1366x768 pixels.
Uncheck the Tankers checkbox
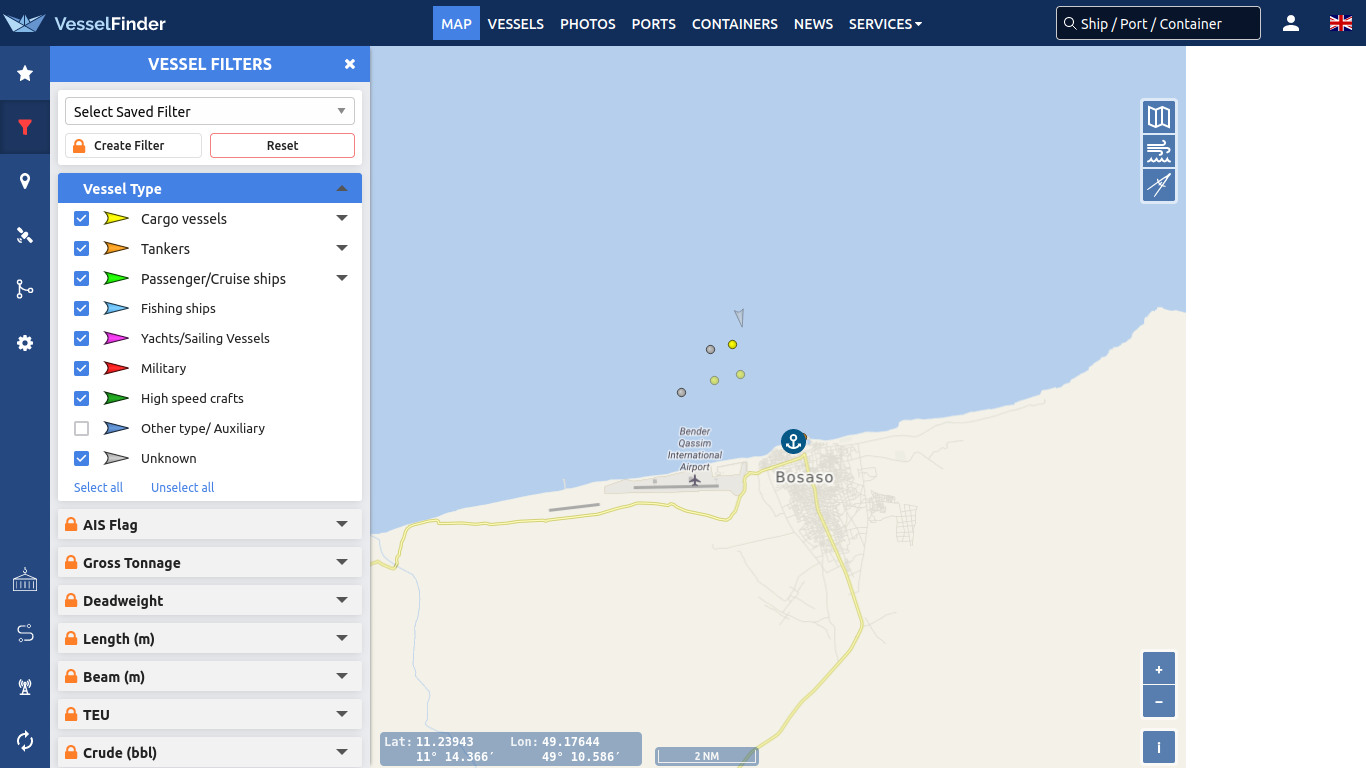pos(82,248)
